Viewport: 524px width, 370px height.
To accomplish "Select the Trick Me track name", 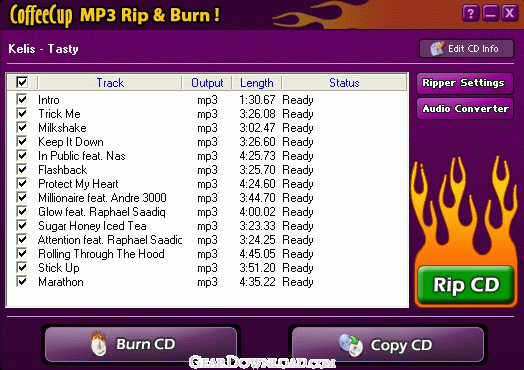I will point(59,114).
